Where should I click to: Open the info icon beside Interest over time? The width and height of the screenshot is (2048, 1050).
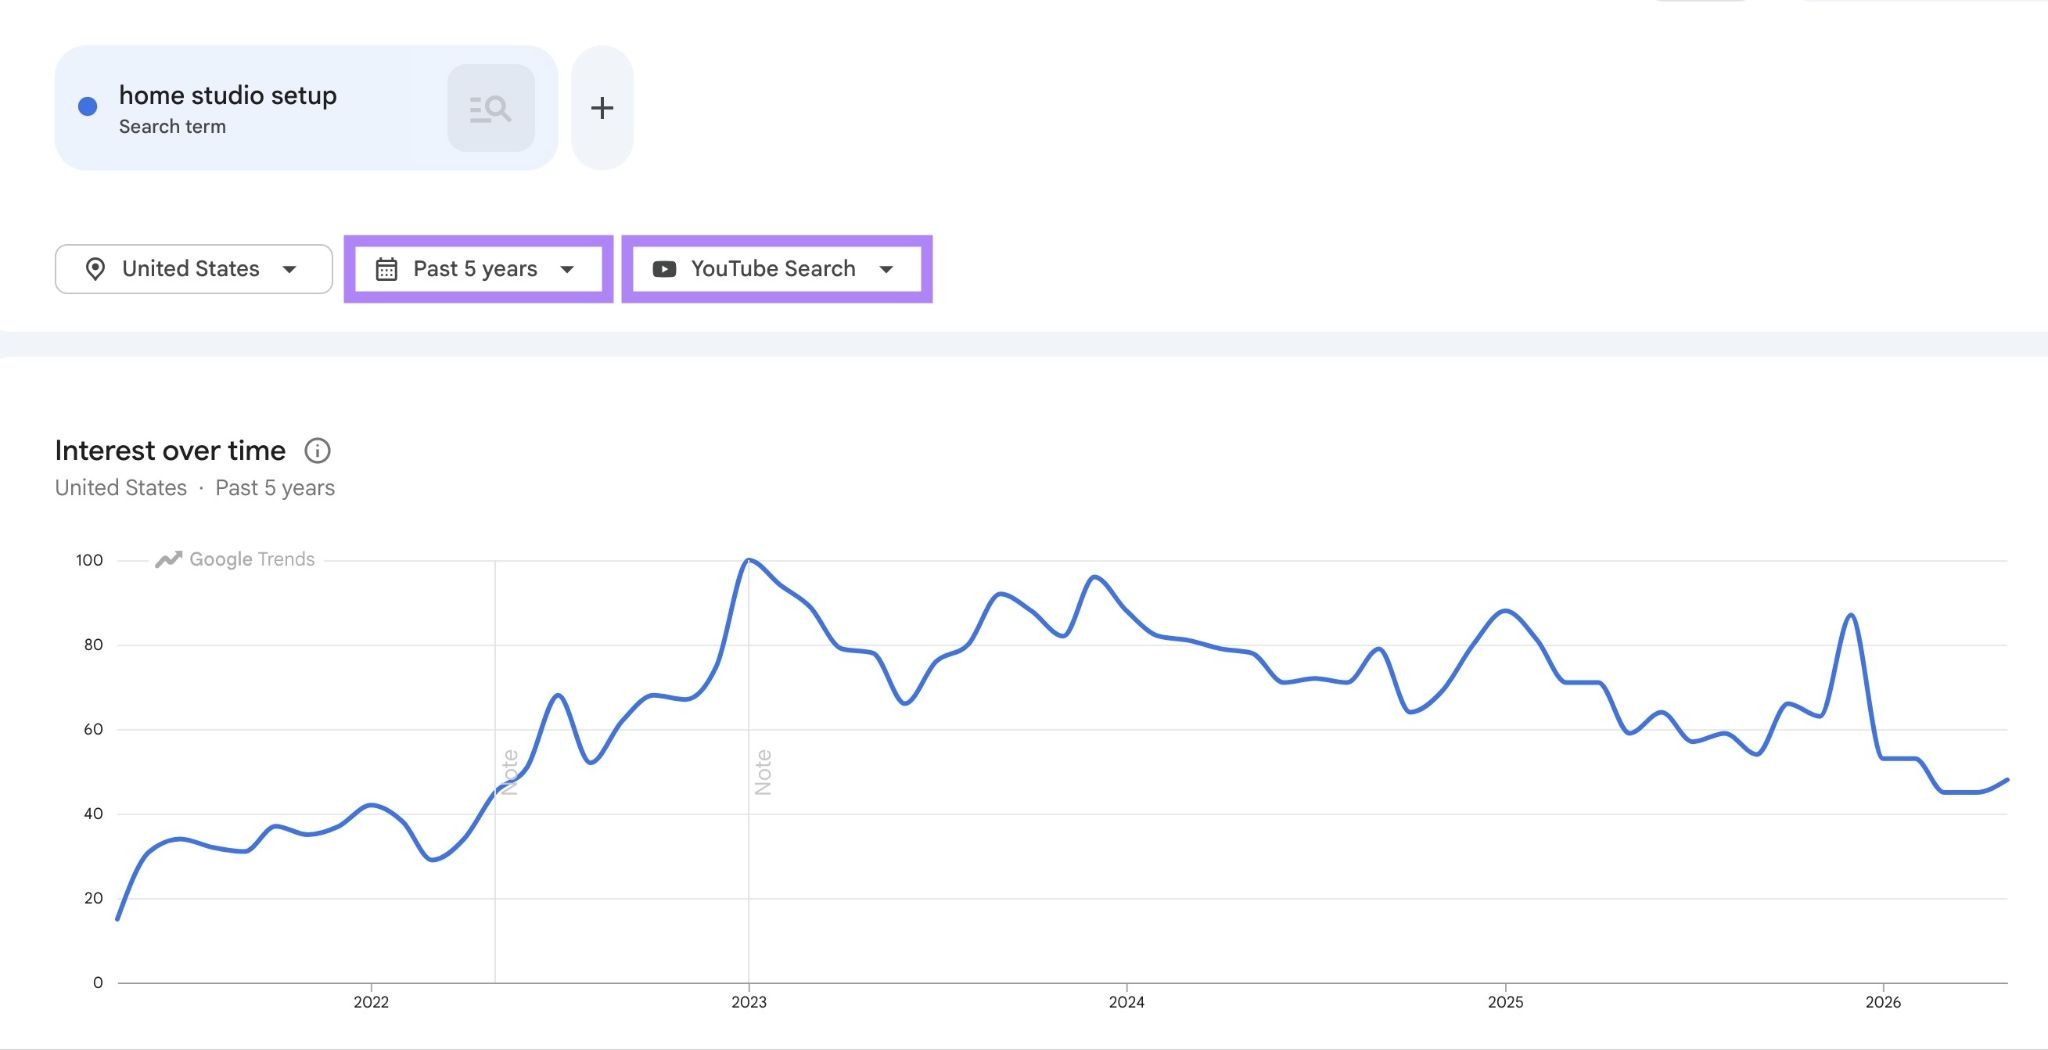point(317,451)
